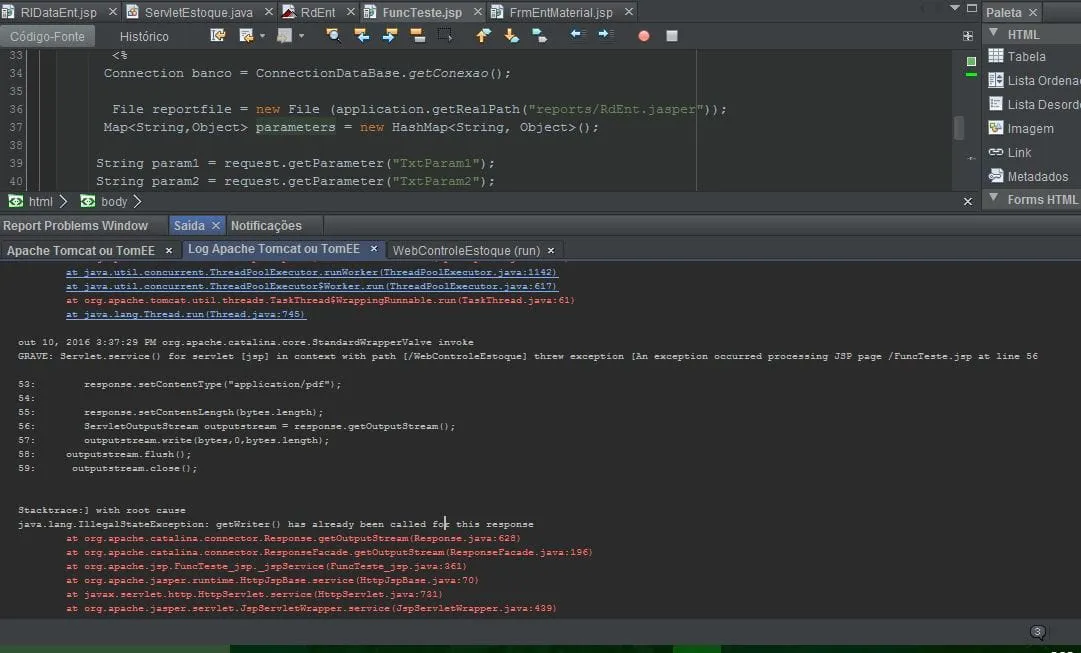Click the Find Previous Occurrence arrow icon
1081x653 pixels.
(x=362, y=35)
